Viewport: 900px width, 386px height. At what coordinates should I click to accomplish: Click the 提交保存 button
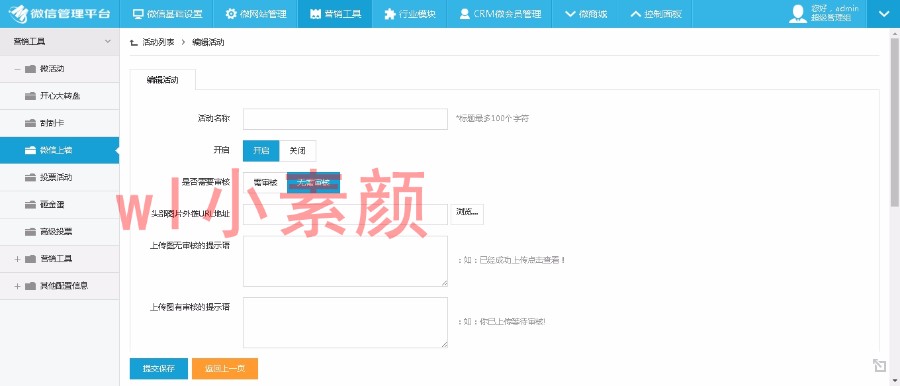pyautogui.click(x=158, y=369)
